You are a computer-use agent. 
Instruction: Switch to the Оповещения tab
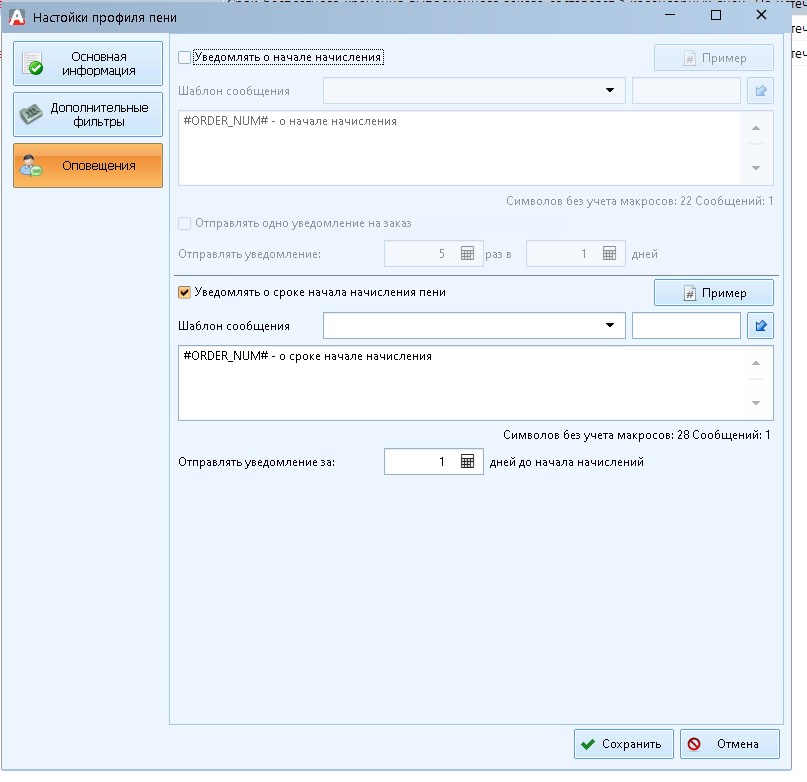coord(87,165)
